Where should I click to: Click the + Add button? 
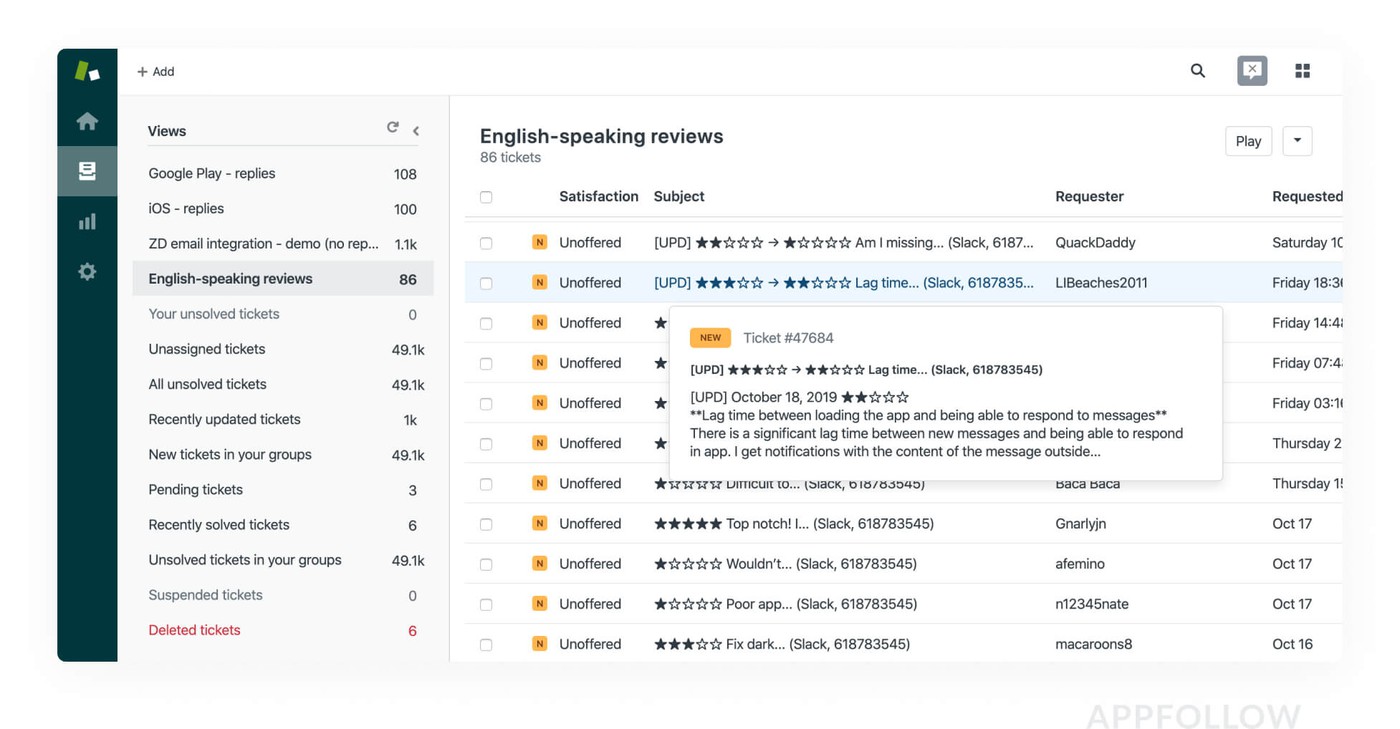156,71
